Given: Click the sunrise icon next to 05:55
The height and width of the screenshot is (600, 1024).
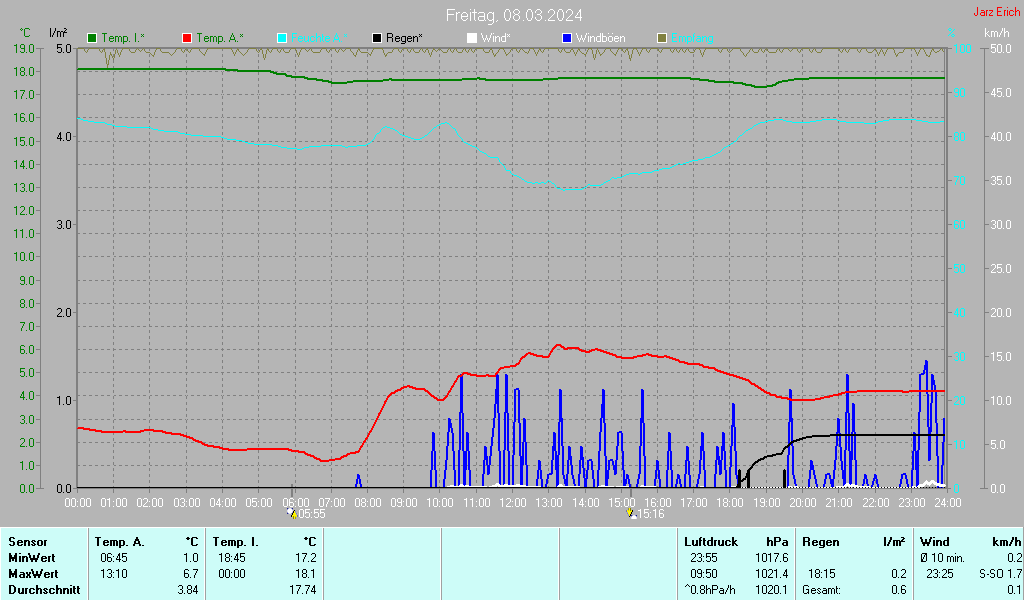Looking at the screenshot, I should tap(293, 513).
